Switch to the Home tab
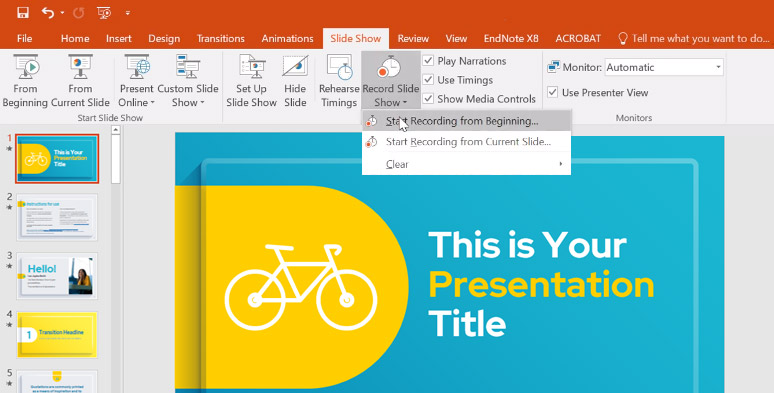This screenshot has width=774, height=393. (x=75, y=39)
